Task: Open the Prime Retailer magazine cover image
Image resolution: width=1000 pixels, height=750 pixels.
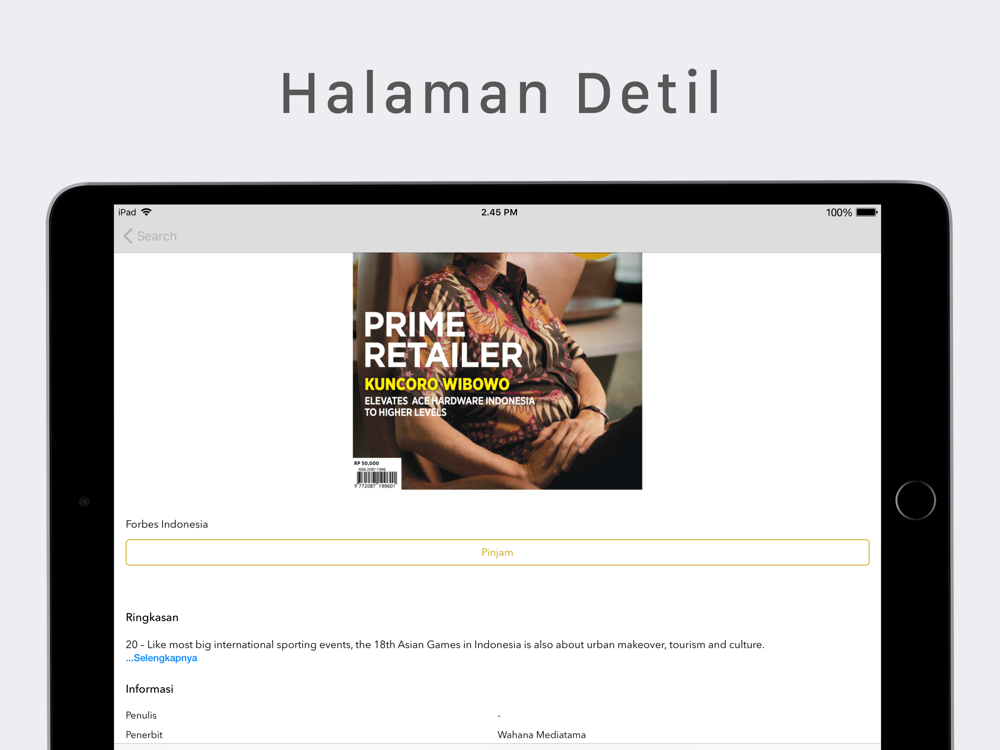Action: coord(497,371)
